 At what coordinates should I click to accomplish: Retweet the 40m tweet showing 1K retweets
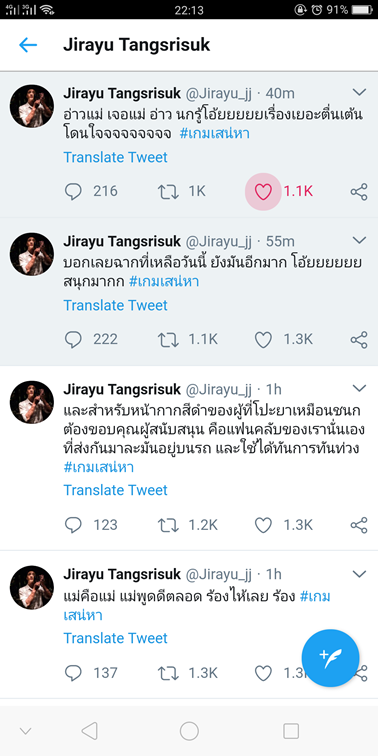(x=168, y=192)
